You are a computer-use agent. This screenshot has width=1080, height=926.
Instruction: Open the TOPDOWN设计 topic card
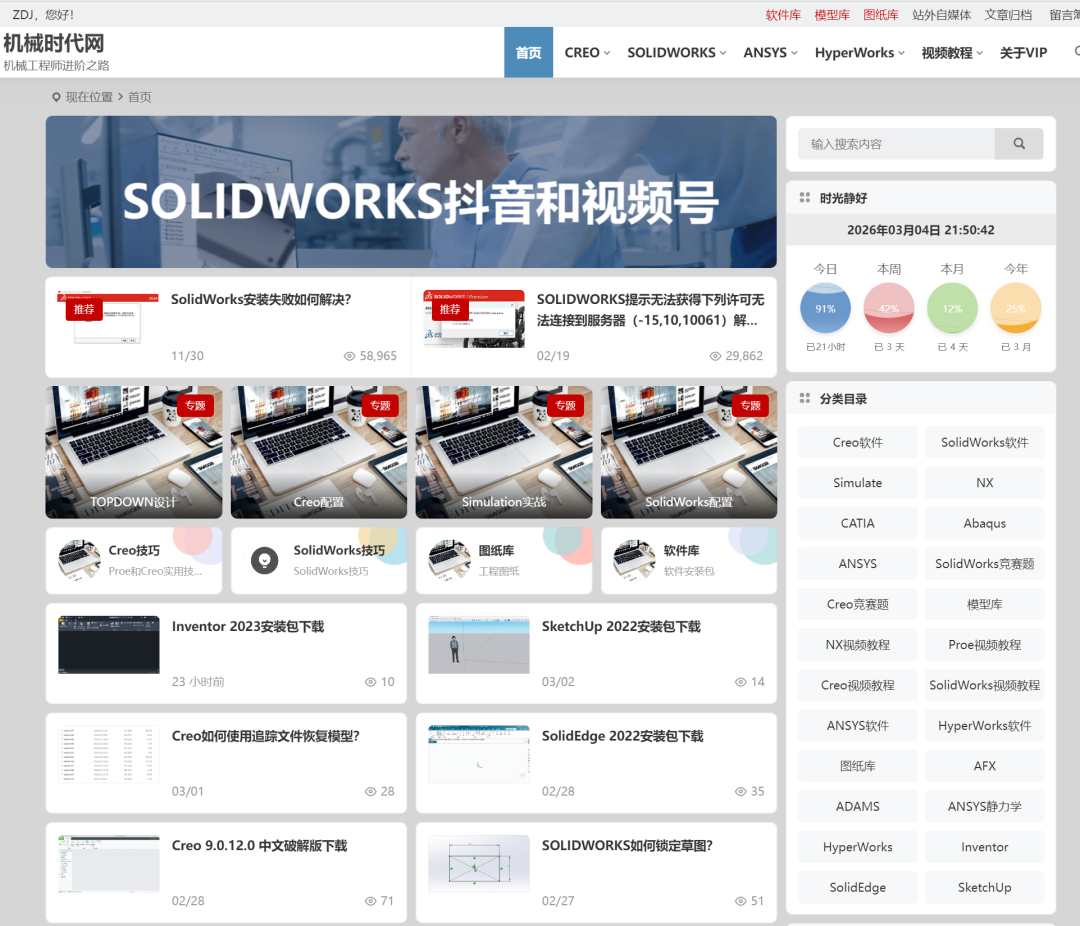coord(134,452)
